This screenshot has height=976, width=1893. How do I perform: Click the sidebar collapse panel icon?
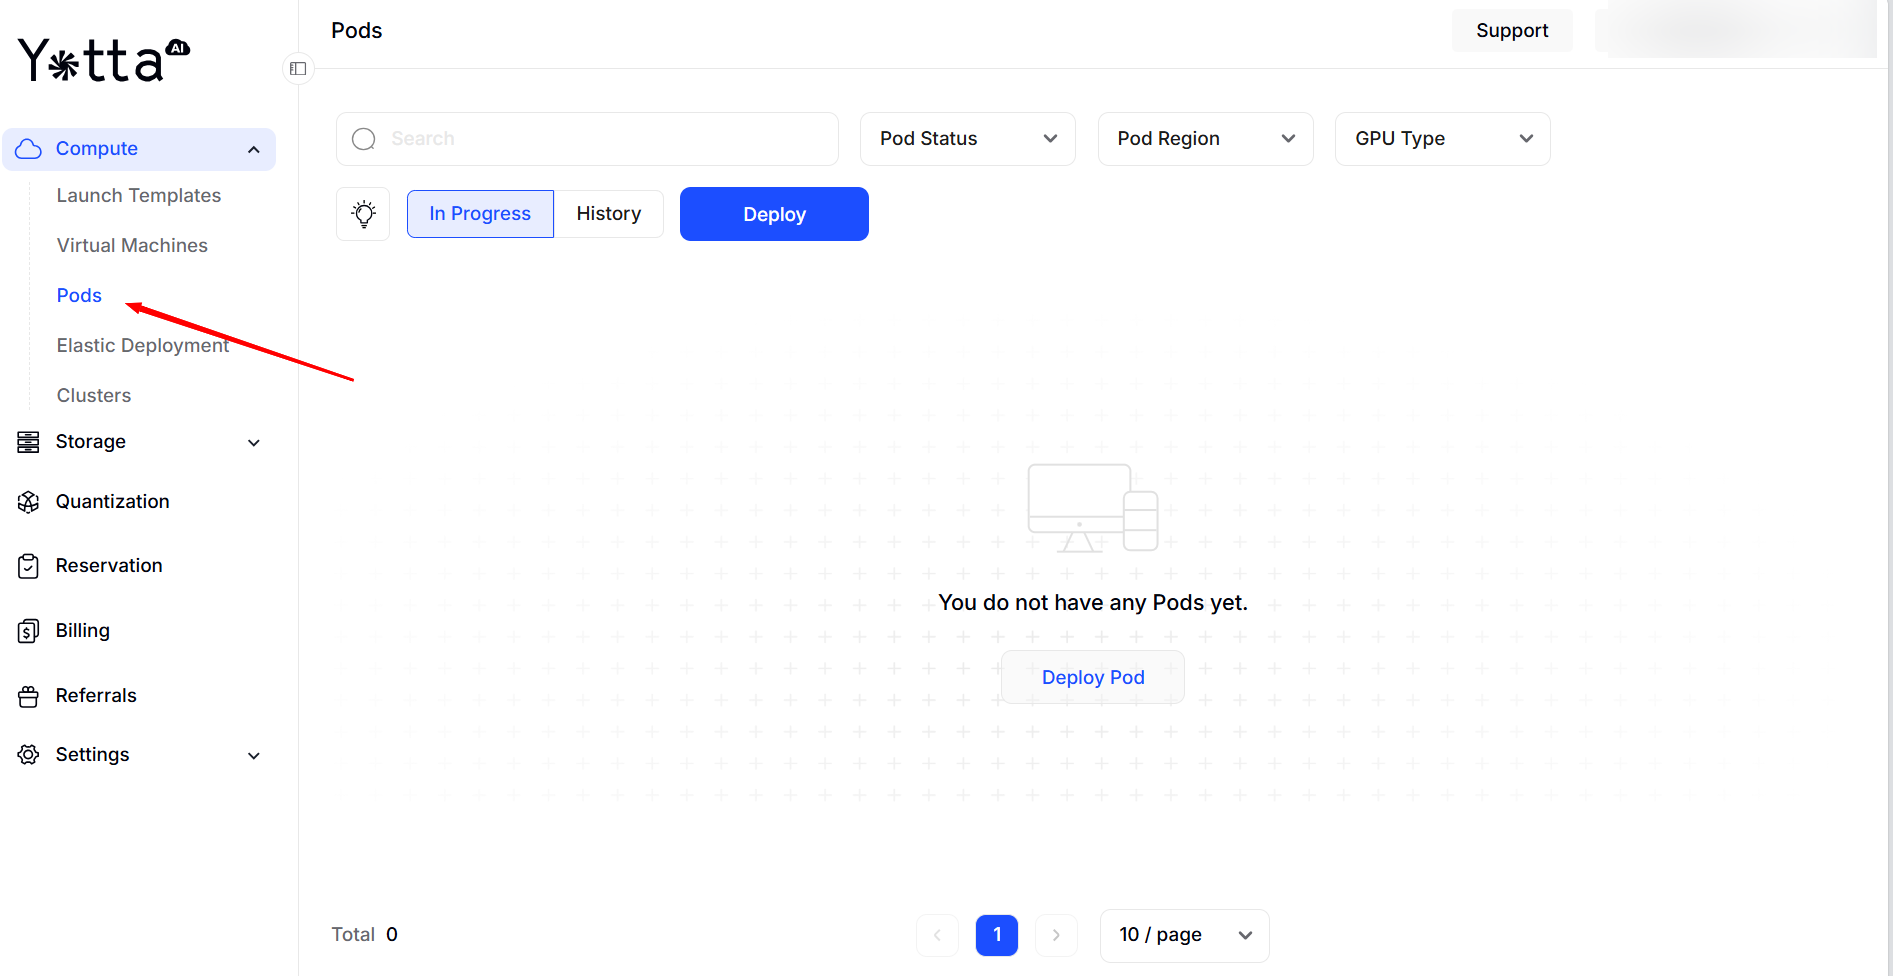coord(298,69)
